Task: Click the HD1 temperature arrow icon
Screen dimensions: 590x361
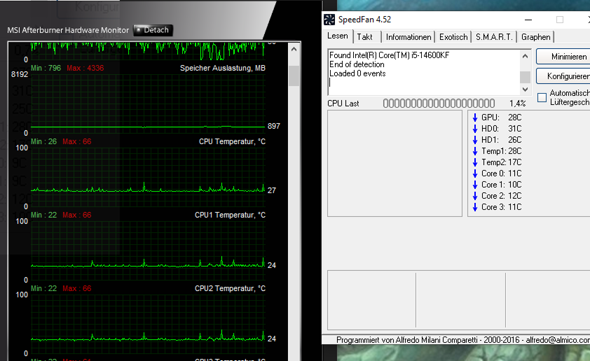Action: coord(475,140)
